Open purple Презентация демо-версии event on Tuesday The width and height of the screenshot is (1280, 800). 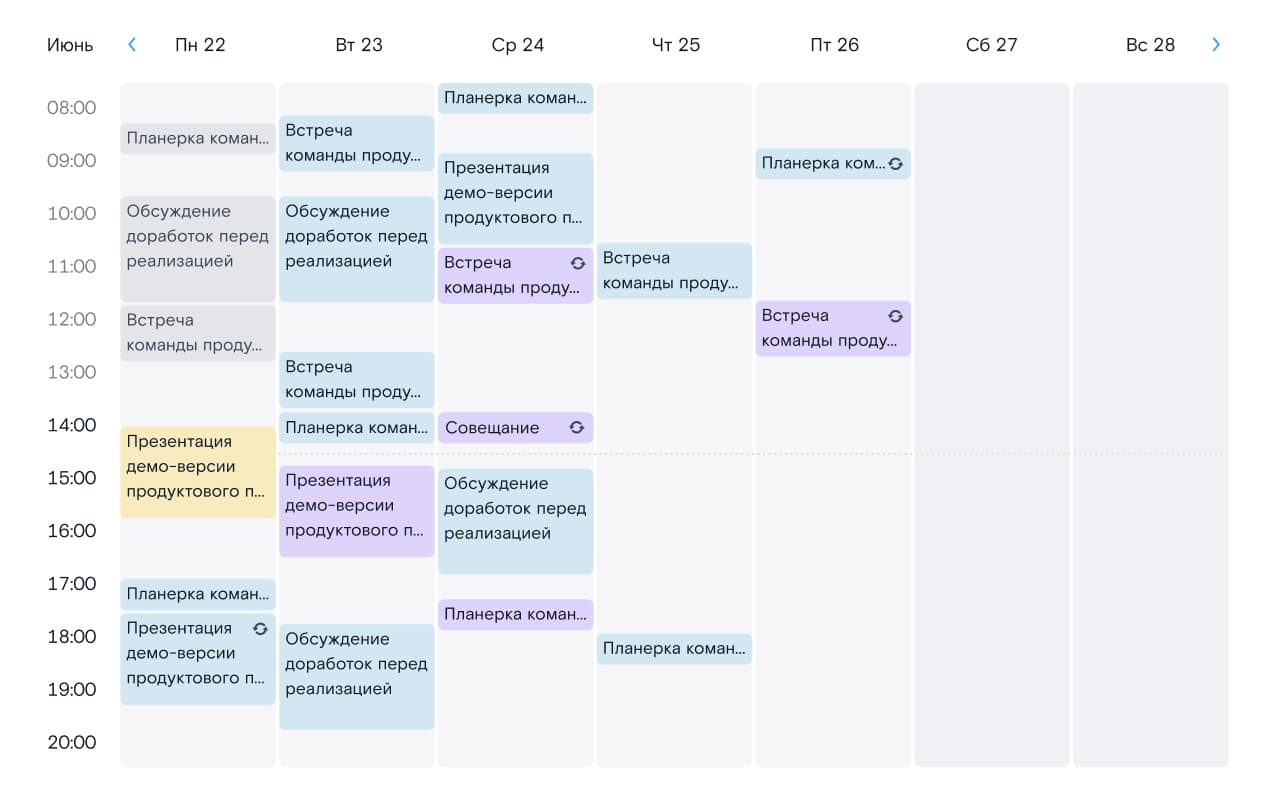(357, 511)
